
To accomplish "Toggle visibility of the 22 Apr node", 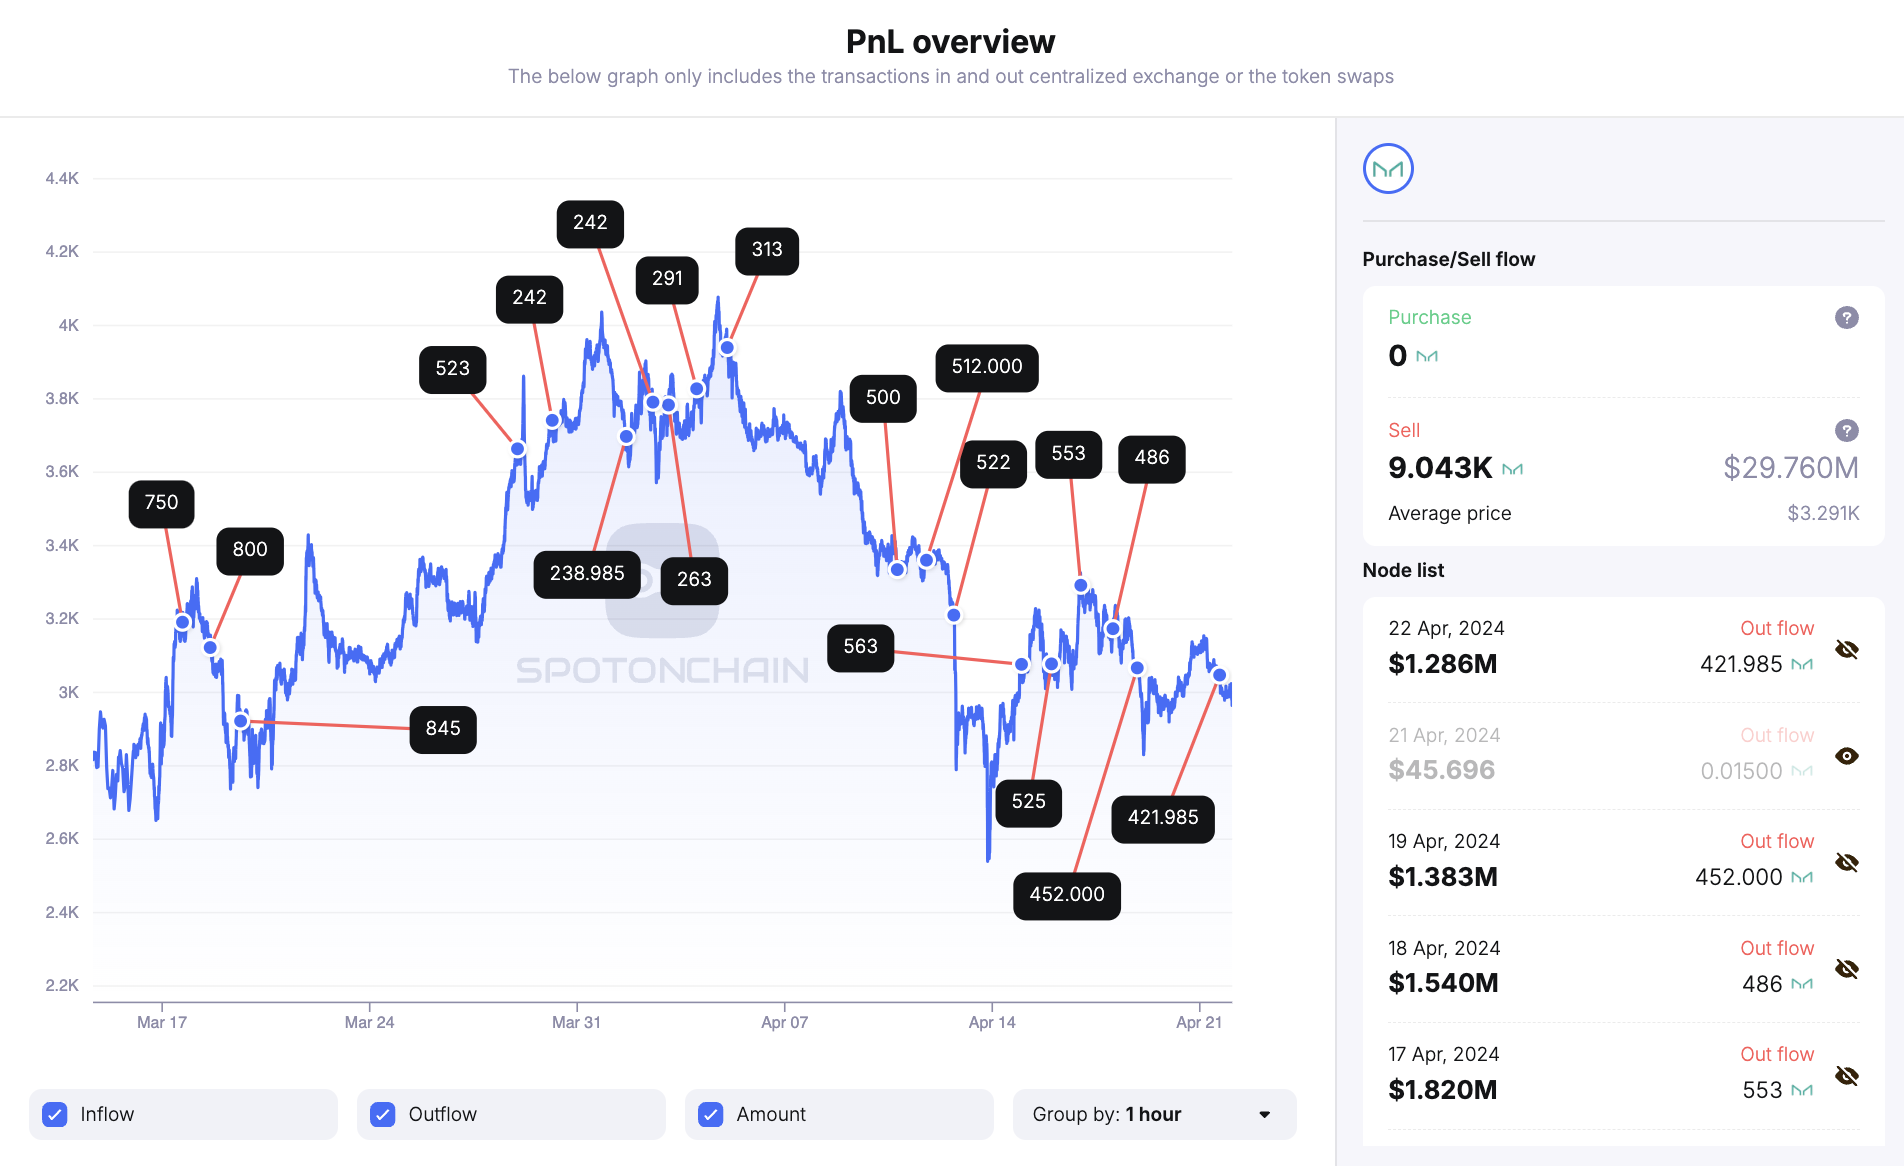I will (x=1846, y=650).
